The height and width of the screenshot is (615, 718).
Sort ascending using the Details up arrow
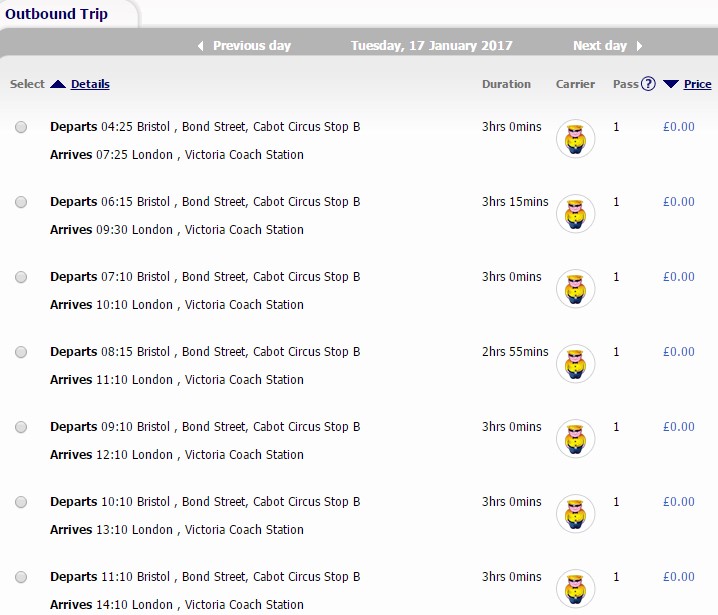coord(58,84)
